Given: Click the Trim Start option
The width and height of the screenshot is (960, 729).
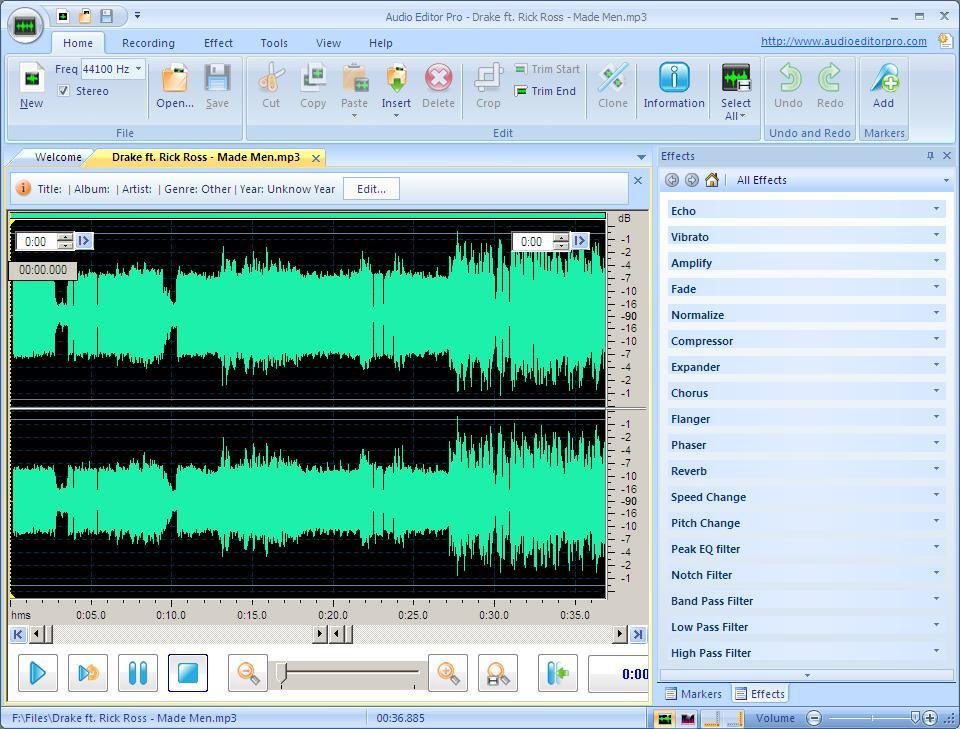Looking at the screenshot, I should tap(547, 69).
